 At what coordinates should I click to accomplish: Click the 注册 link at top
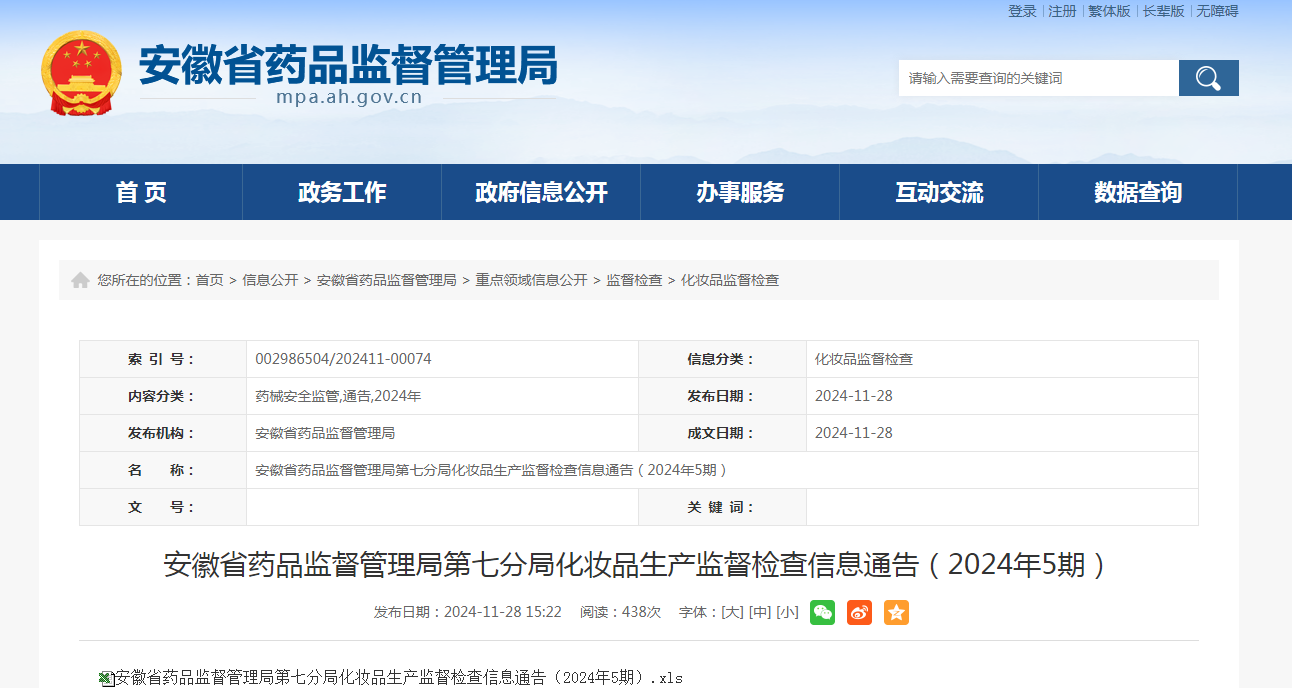[x=1062, y=11]
